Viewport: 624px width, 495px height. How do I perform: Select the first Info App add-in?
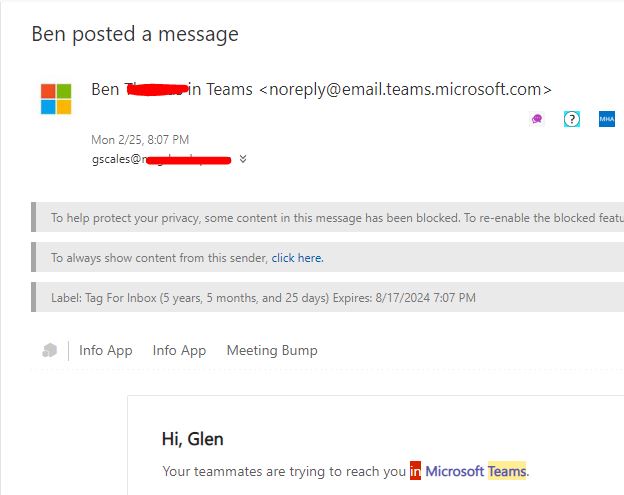pos(106,350)
